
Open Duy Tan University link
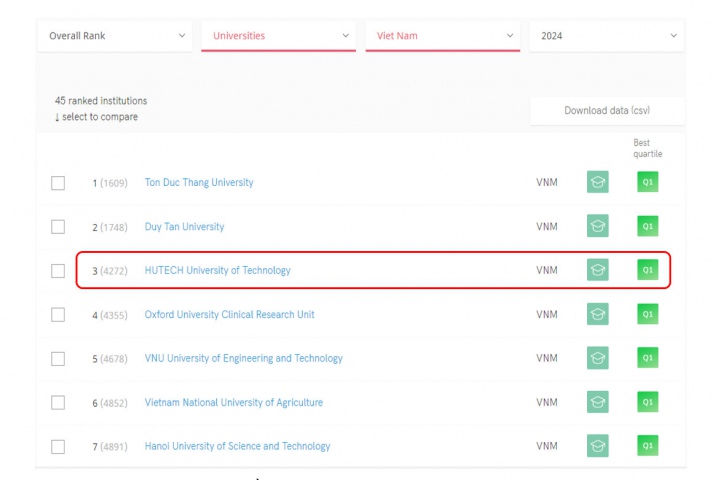point(184,226)
